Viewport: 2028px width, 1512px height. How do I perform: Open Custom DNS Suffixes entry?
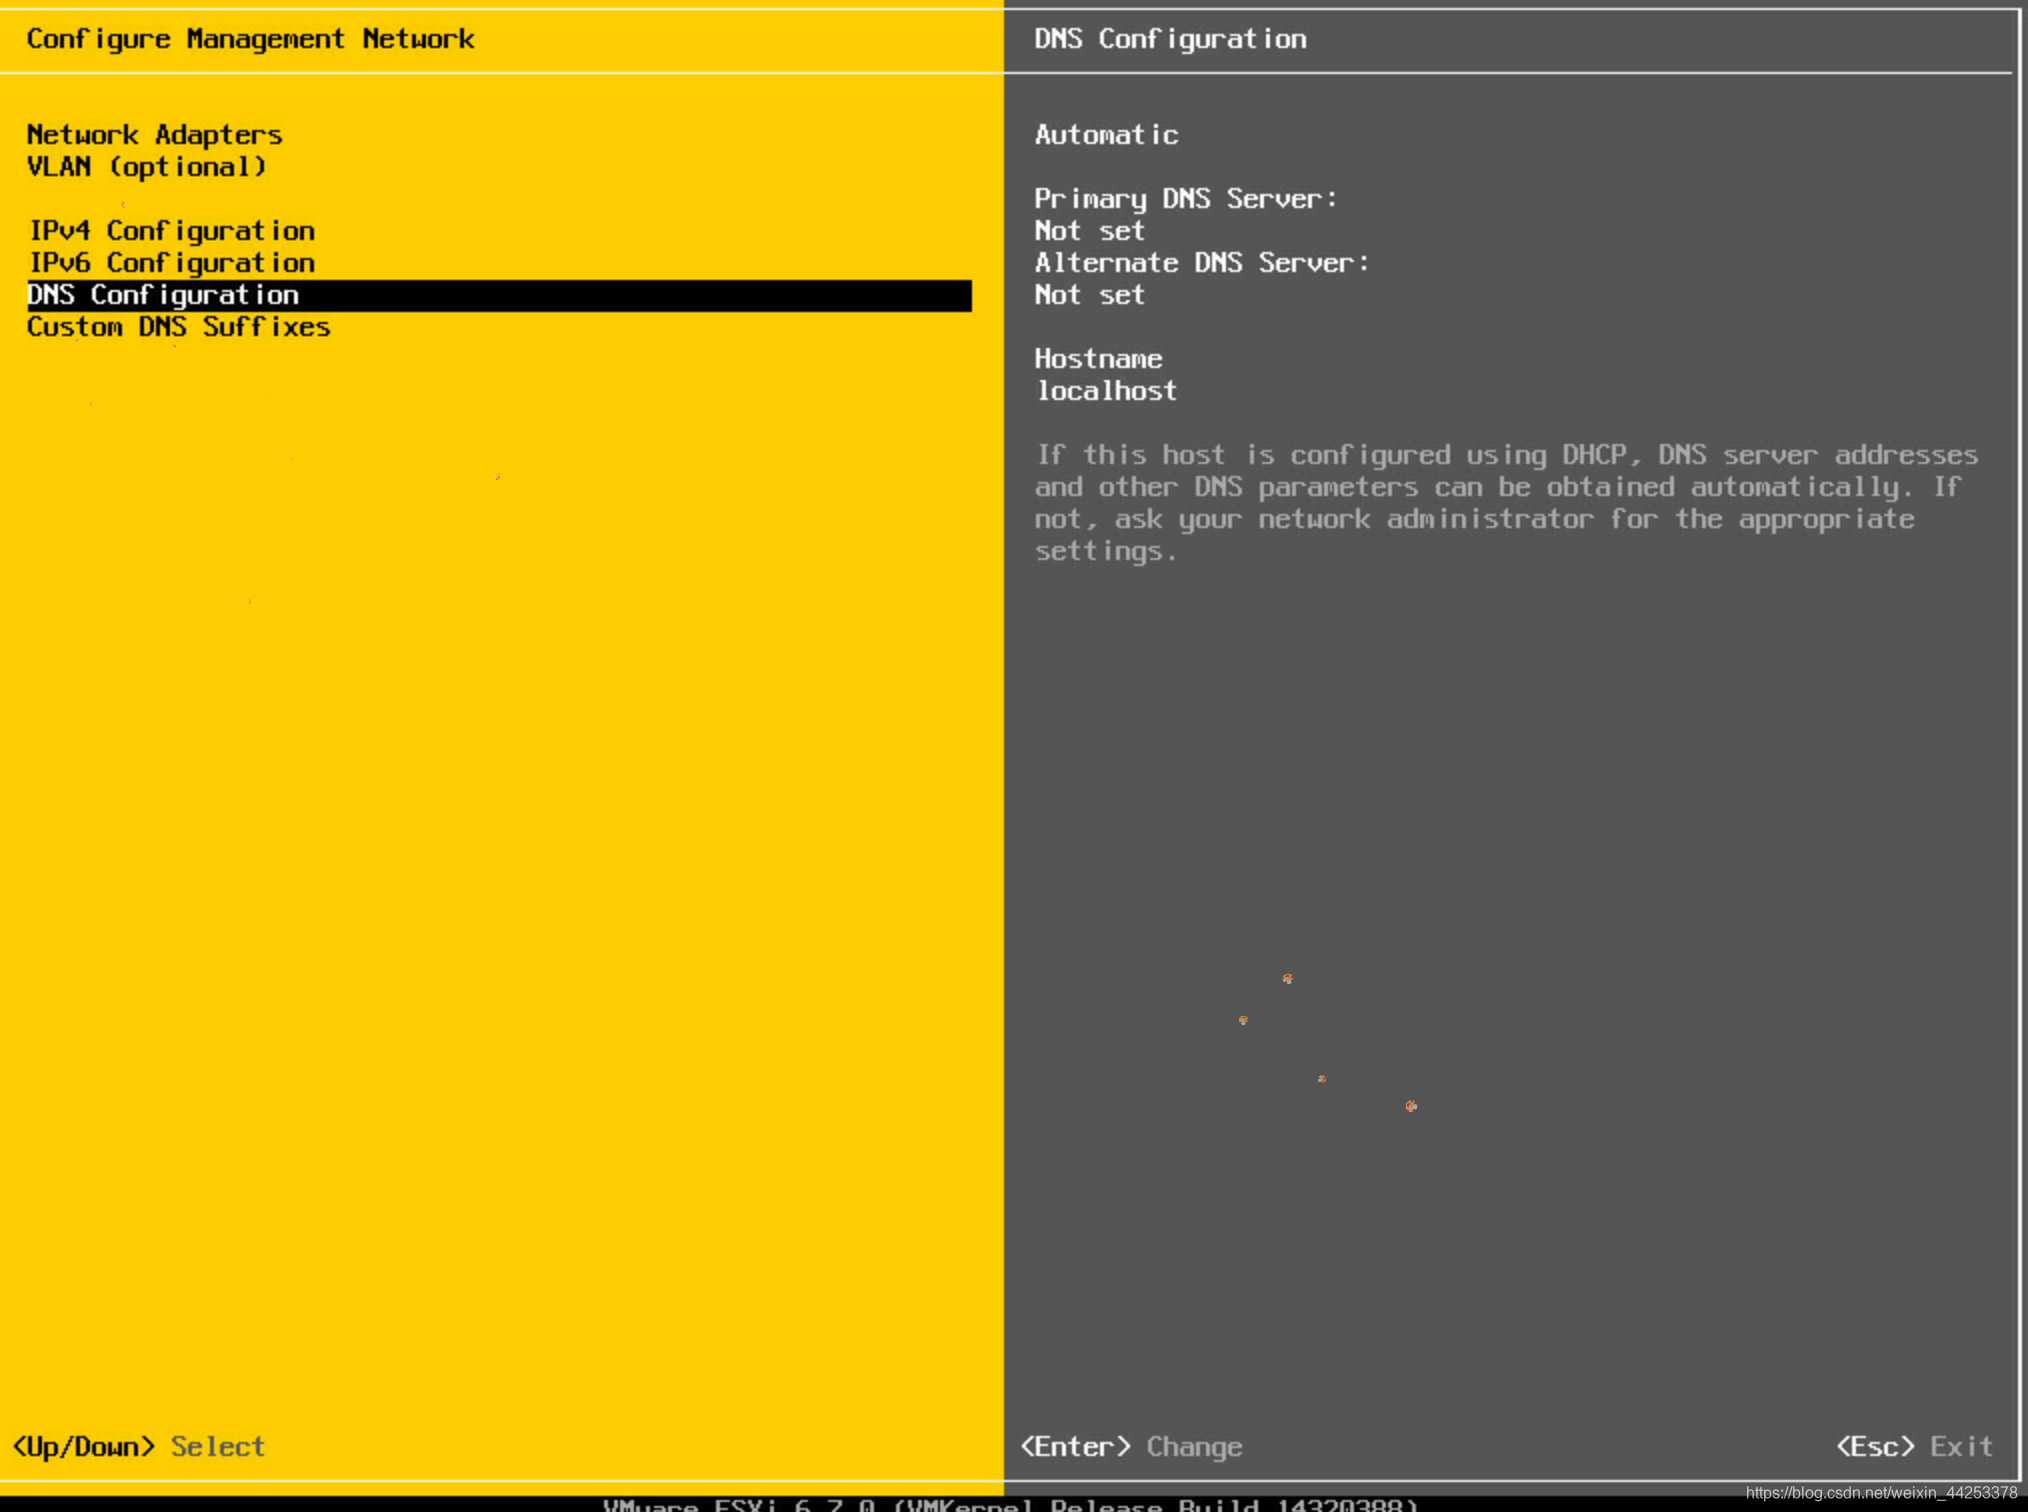[178, 327]
